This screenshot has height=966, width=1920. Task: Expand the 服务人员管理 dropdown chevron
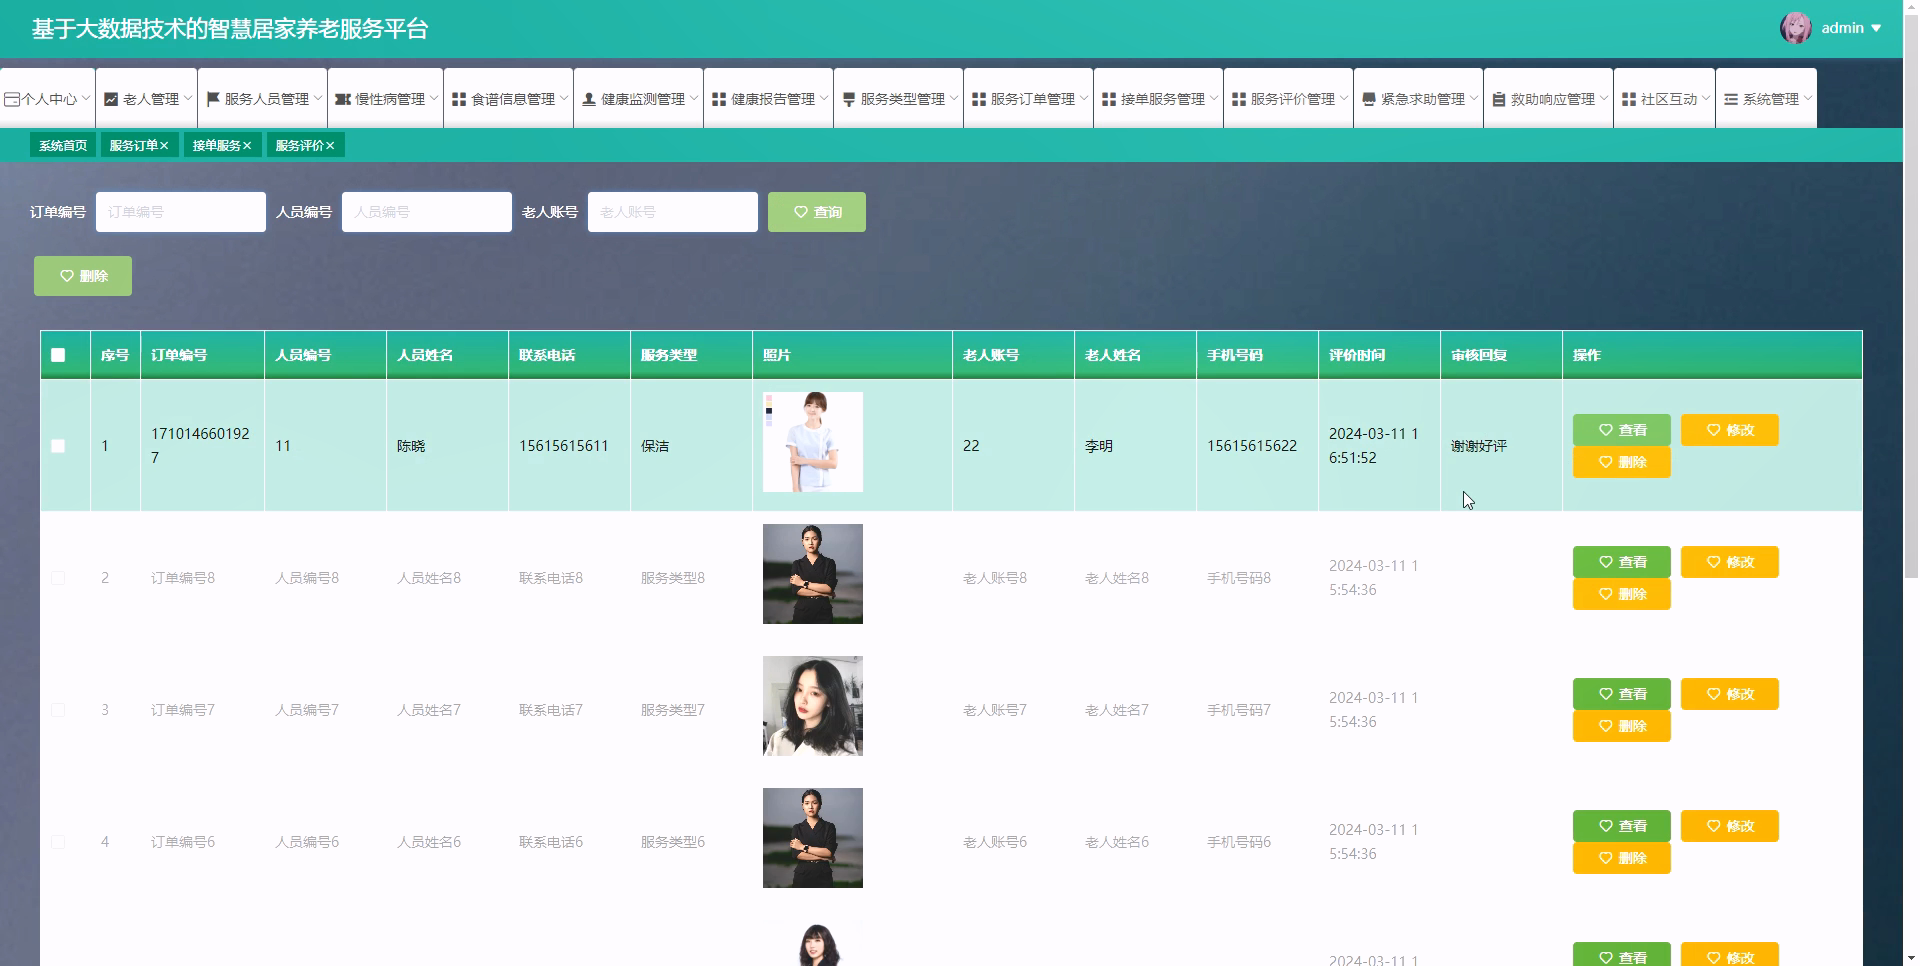318,98
